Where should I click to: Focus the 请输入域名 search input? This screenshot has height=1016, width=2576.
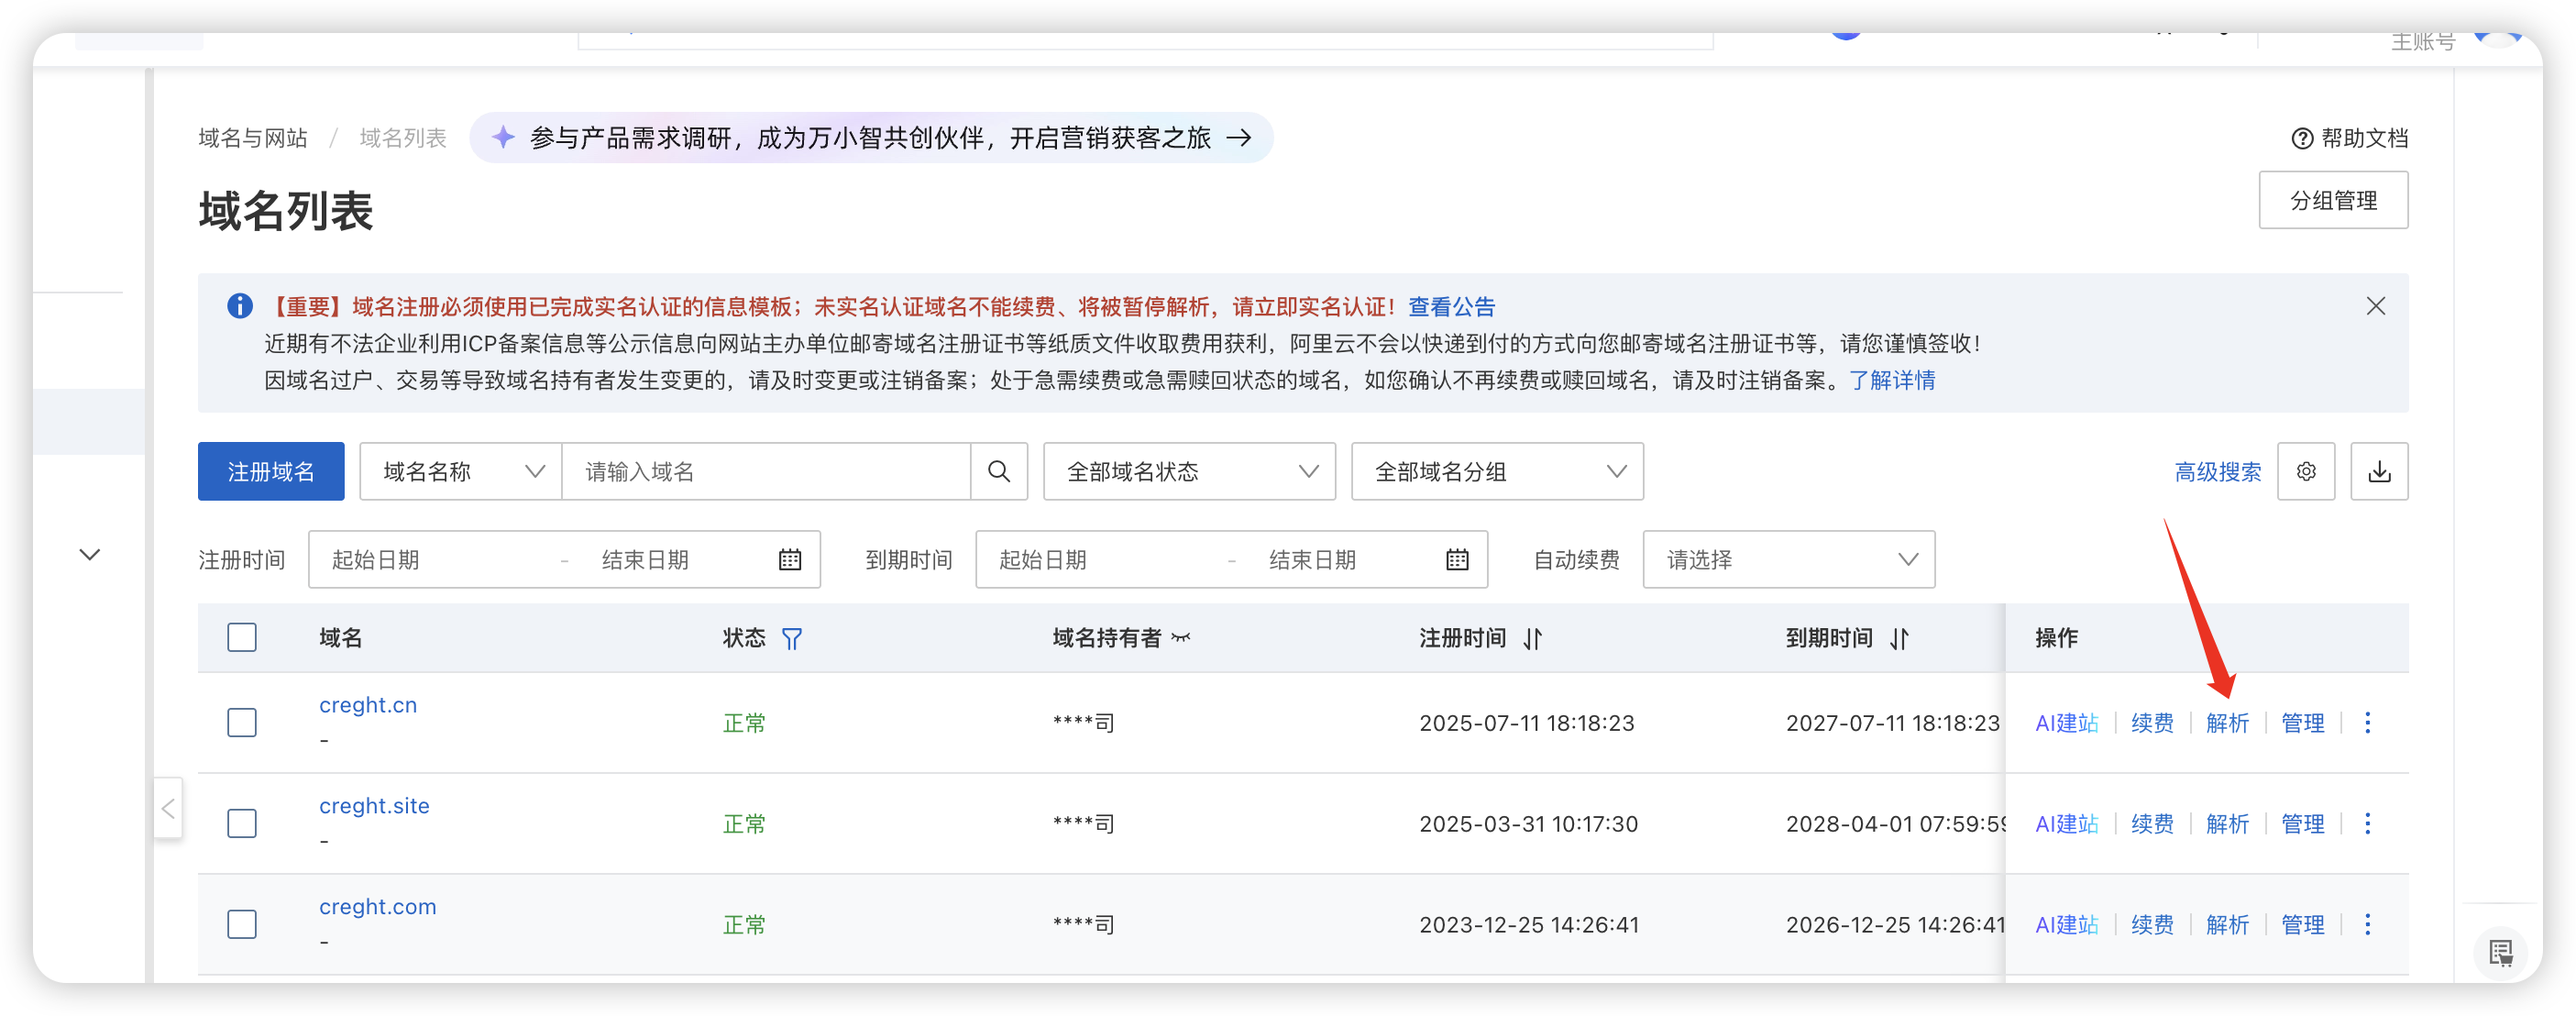click(766, 471)
